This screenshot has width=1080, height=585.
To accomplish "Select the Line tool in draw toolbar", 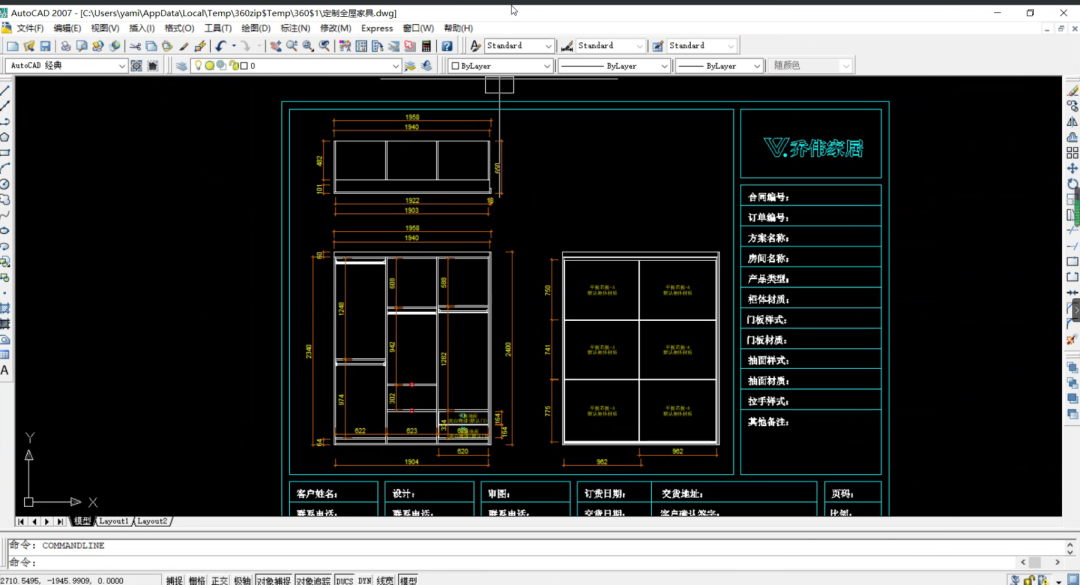I will point(5,90).
